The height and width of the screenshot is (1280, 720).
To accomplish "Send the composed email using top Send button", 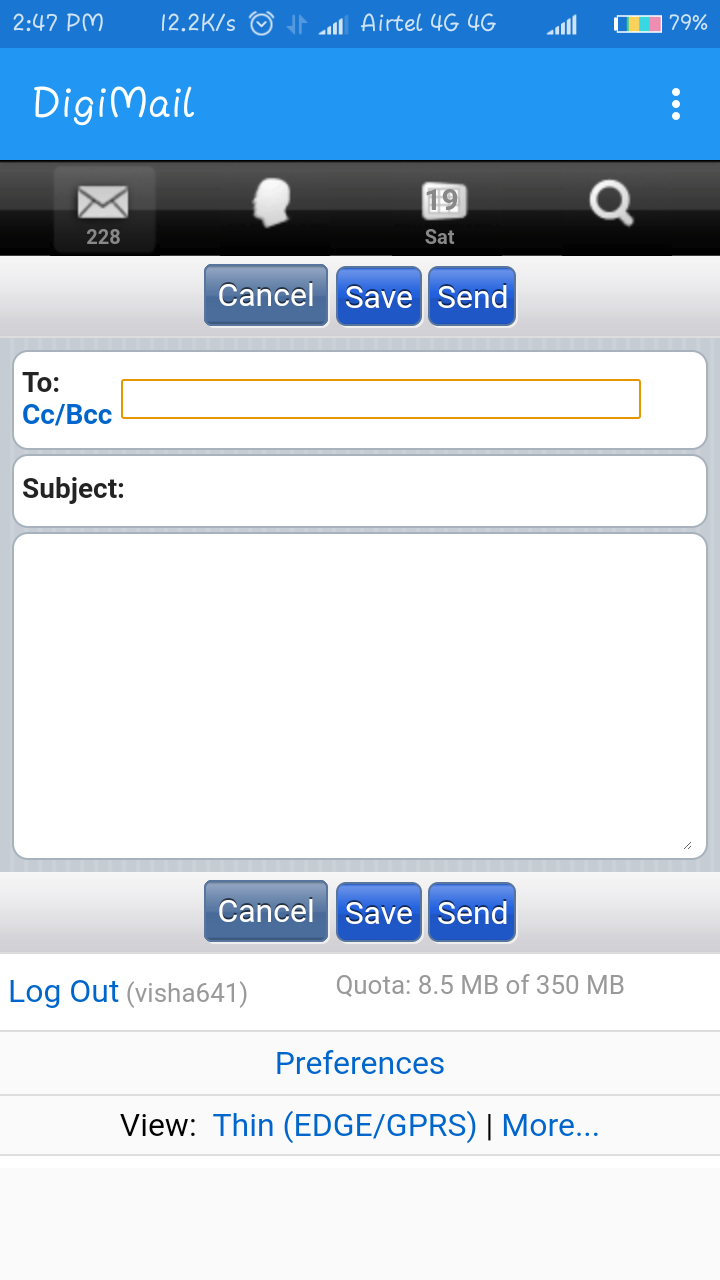I will (471, 296).
